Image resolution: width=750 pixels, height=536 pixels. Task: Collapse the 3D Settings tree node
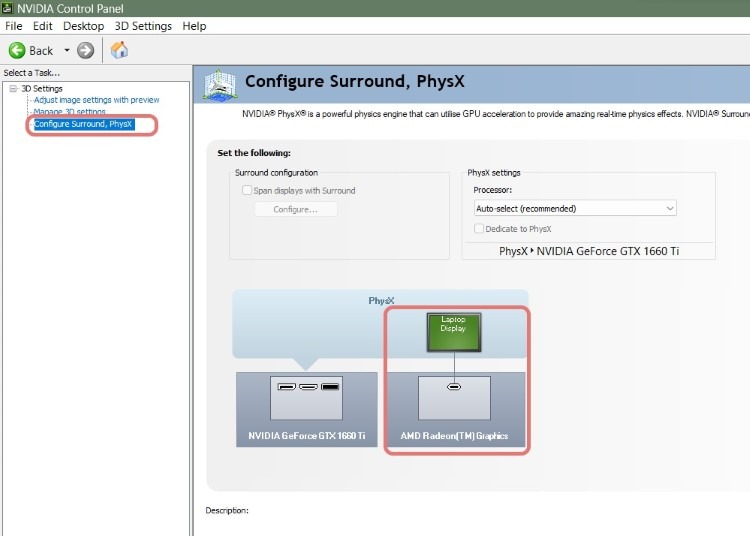tap(13, 88)
